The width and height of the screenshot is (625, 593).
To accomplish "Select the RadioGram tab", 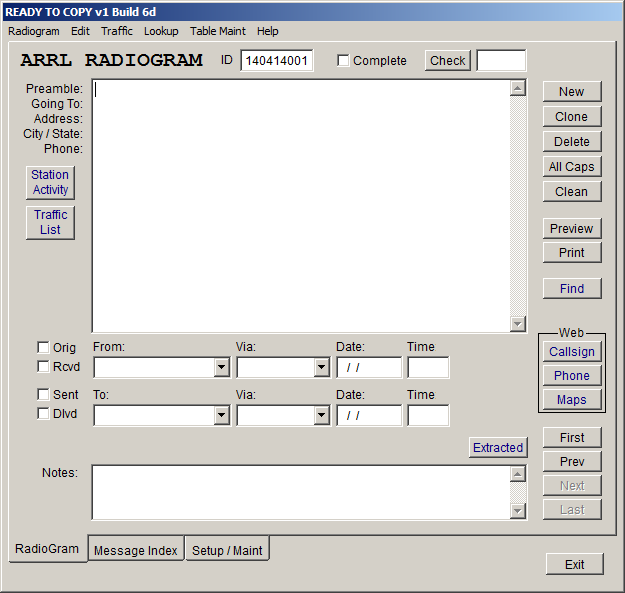I will pyautogui.click(x=47, y=549).
